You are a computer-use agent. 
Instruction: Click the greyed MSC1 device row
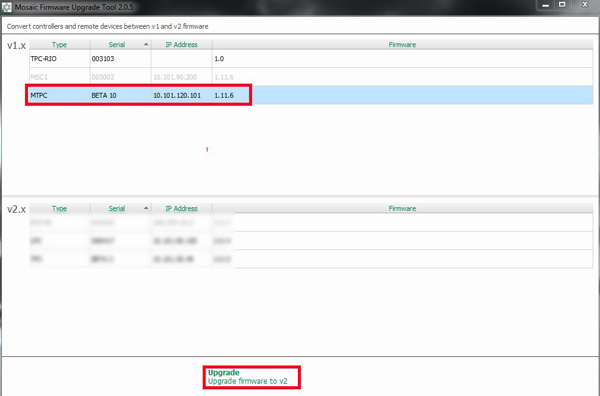click(x=311, y=77)
